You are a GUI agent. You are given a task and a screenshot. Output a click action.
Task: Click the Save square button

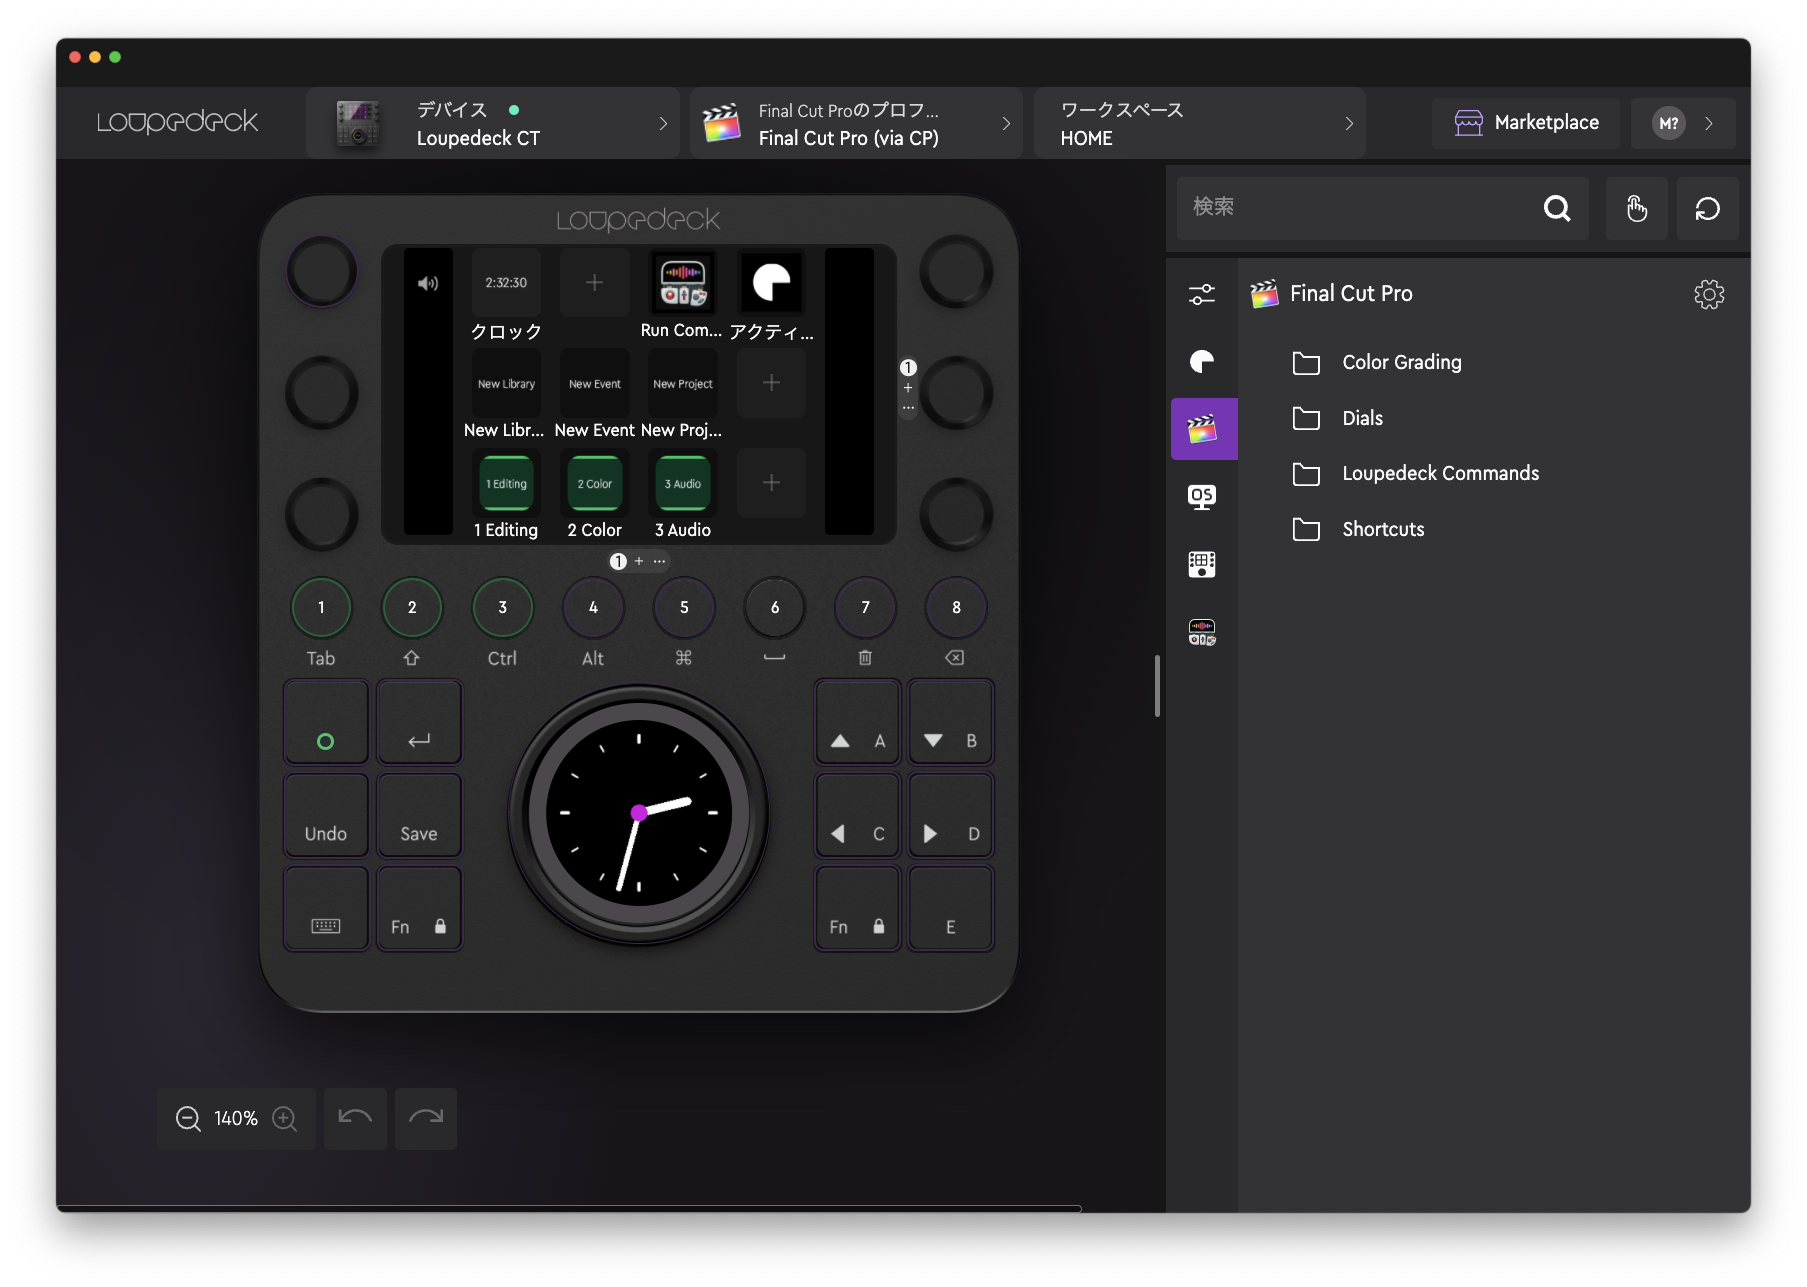point(419,815)
